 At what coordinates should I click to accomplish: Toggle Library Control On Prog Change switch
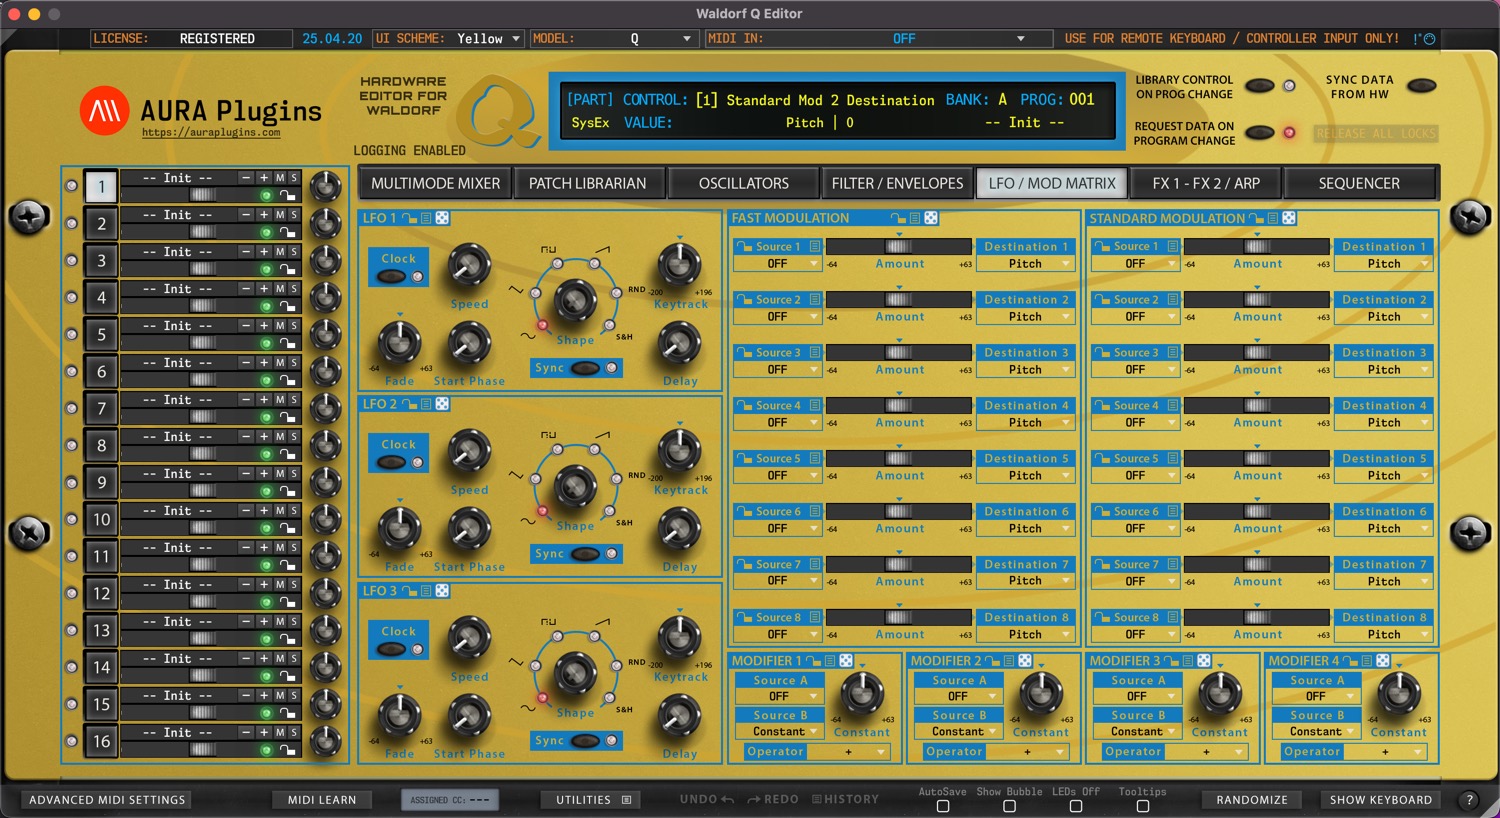[1259, 86]
